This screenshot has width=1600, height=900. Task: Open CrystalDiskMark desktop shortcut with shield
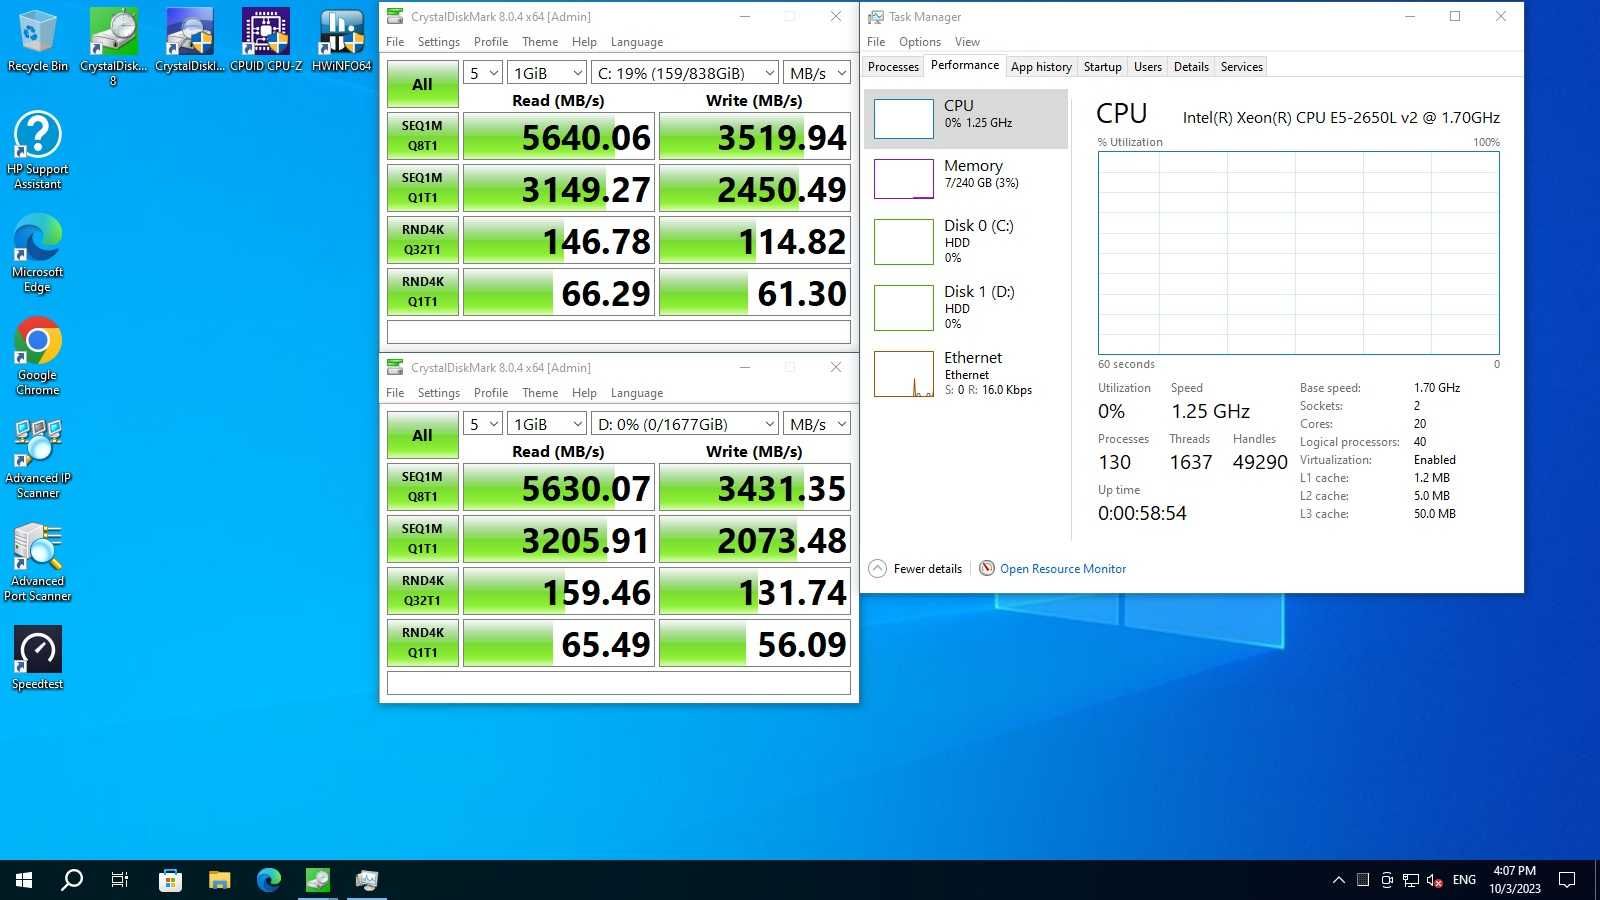[x=189, y=40]
